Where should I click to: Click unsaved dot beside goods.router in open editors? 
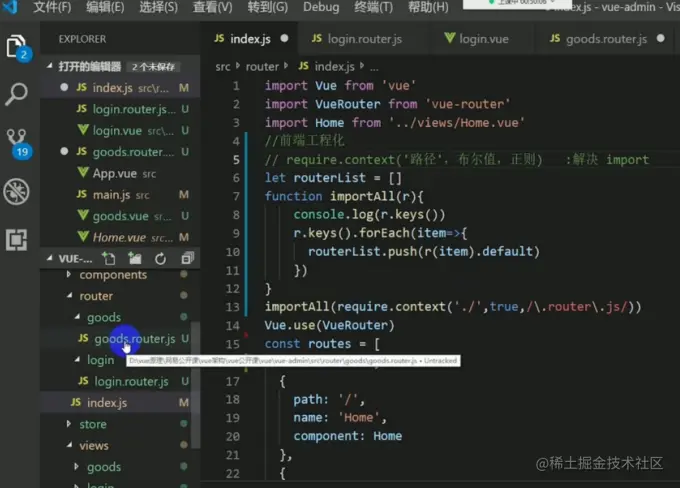click(x=64, y=151)
